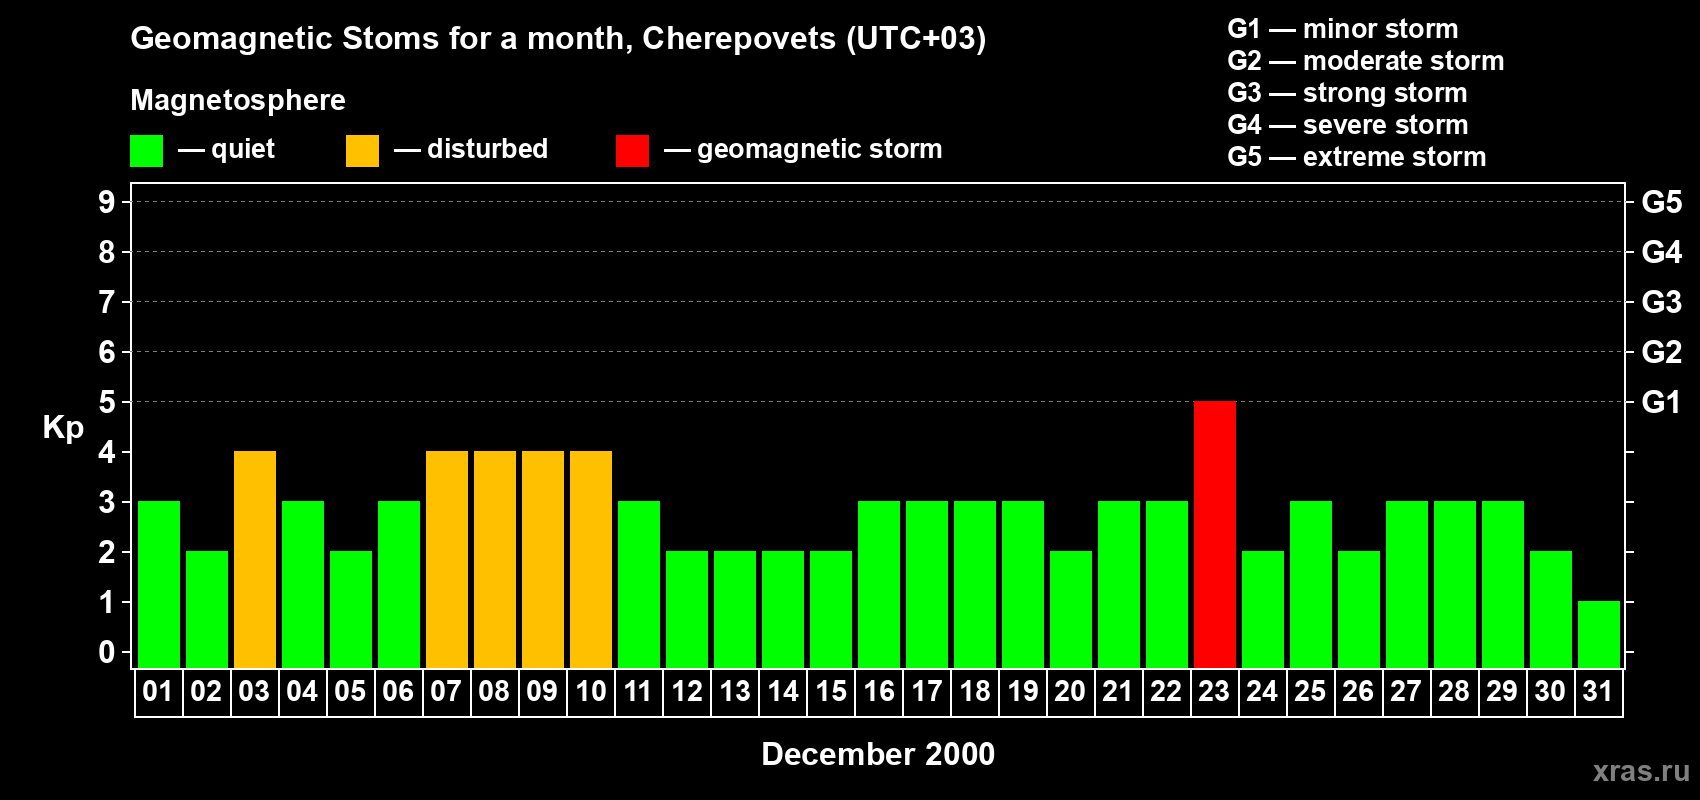Click the green bar for day 16

(x=878, y=584)
